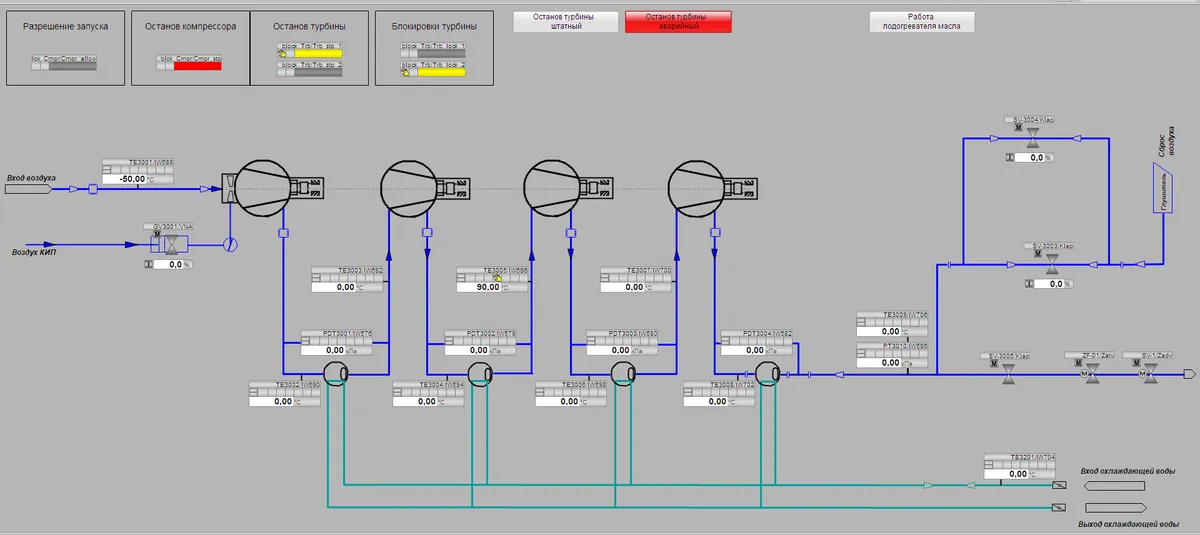1200x535 pixels.
Task: Click the fourth compressor stage symbol
Action: (695, 186)
